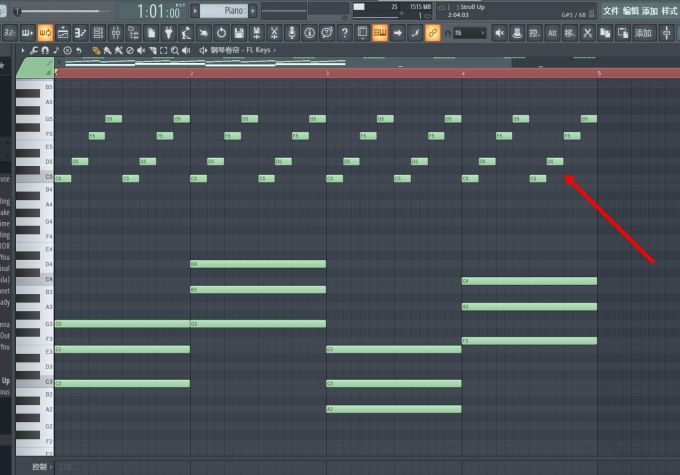
Task: Click the piano roll undo arrow icon
Action: [78, 50]
